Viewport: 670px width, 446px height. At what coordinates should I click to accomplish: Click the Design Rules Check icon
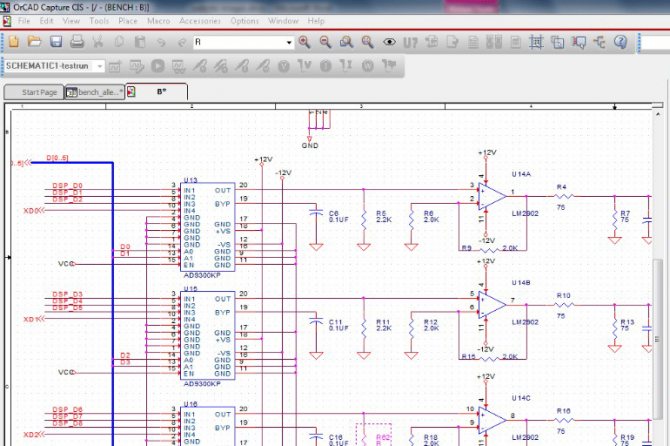[x=453, y=42]
